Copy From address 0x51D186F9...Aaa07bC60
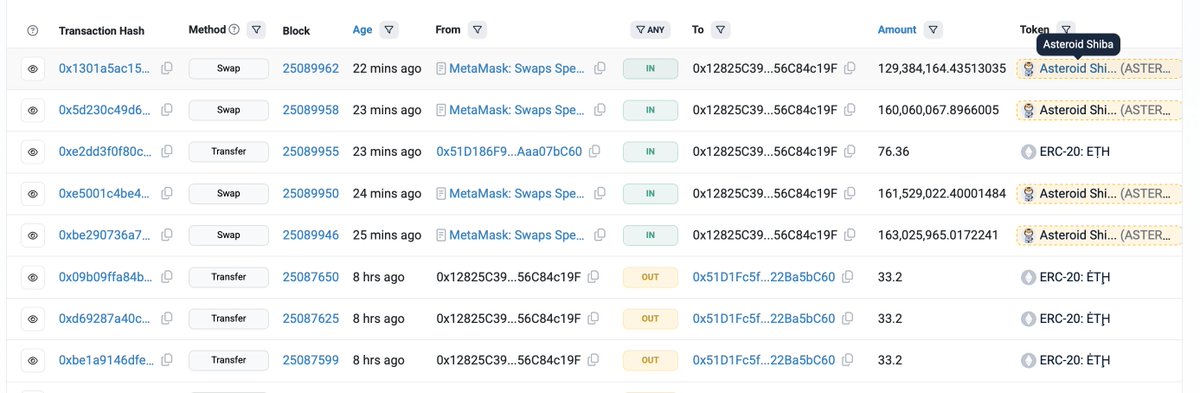The image size is (1200, 393). [x=595, y=152]
